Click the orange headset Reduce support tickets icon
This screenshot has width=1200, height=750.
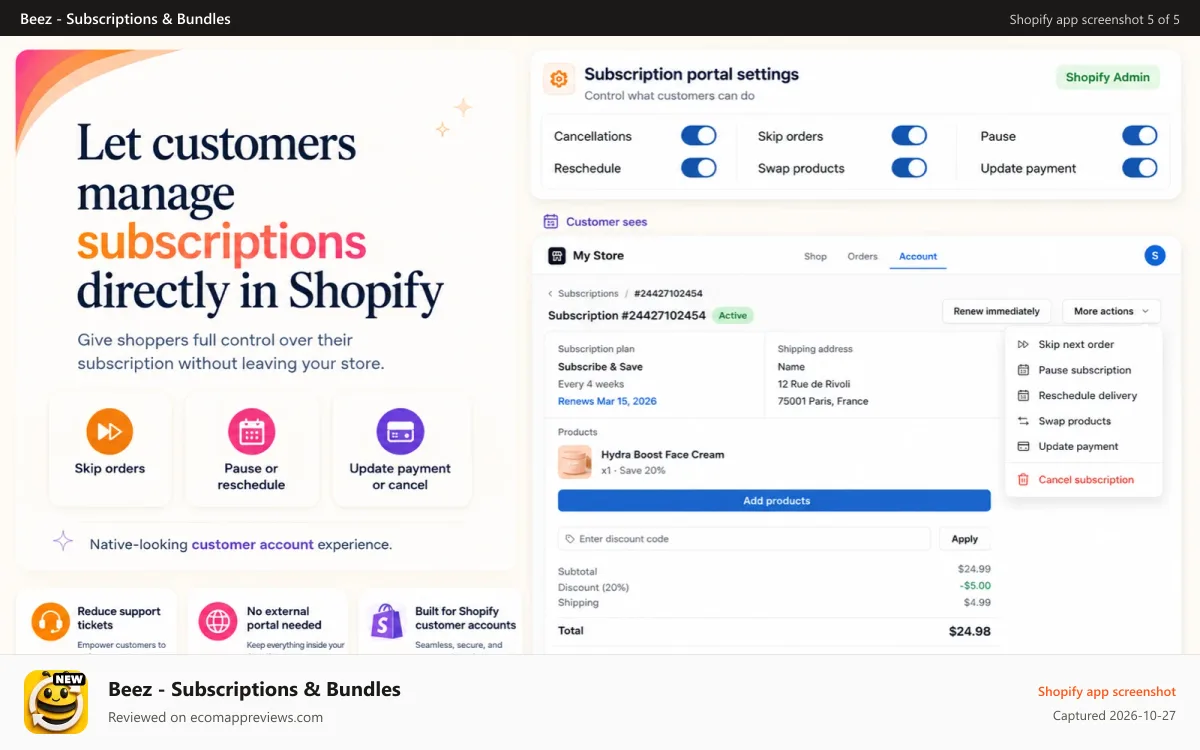[50, 621]
